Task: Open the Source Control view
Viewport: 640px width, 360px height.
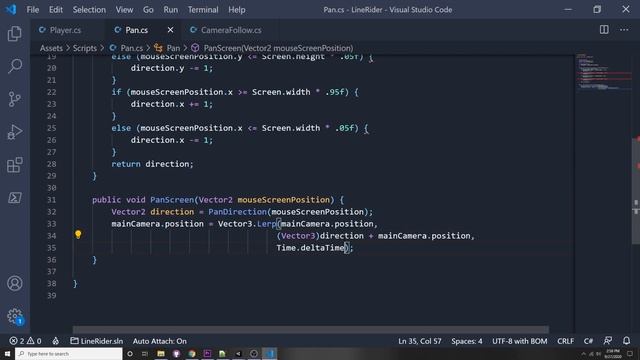Action: pos(15,99)
